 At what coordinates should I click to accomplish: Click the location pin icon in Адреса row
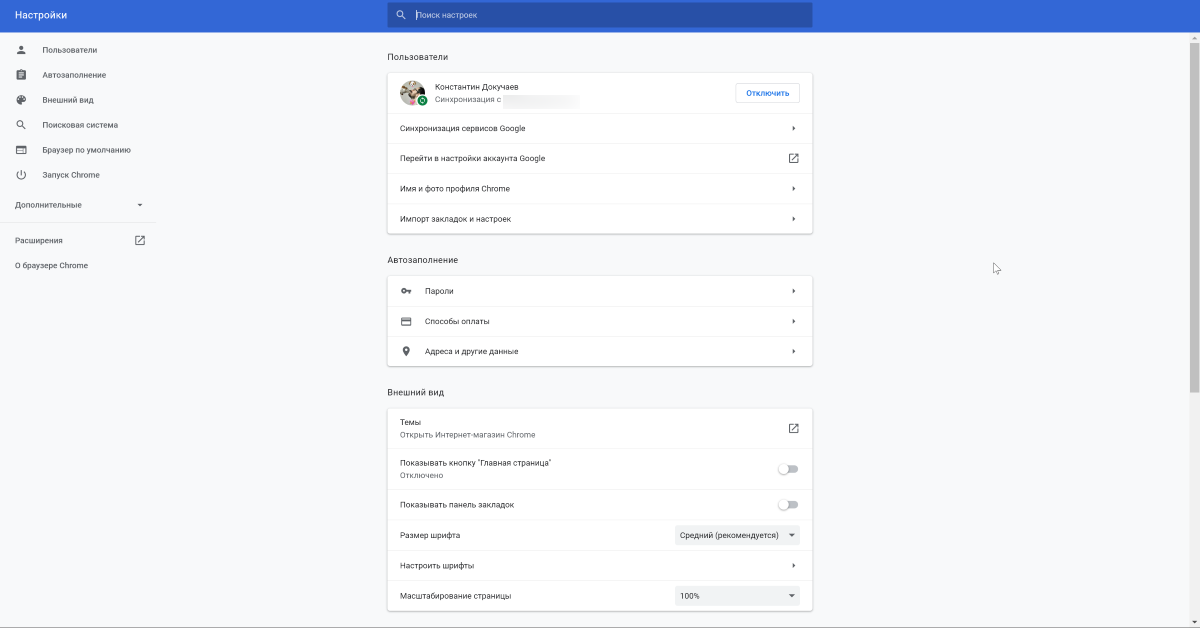(406, 351)
